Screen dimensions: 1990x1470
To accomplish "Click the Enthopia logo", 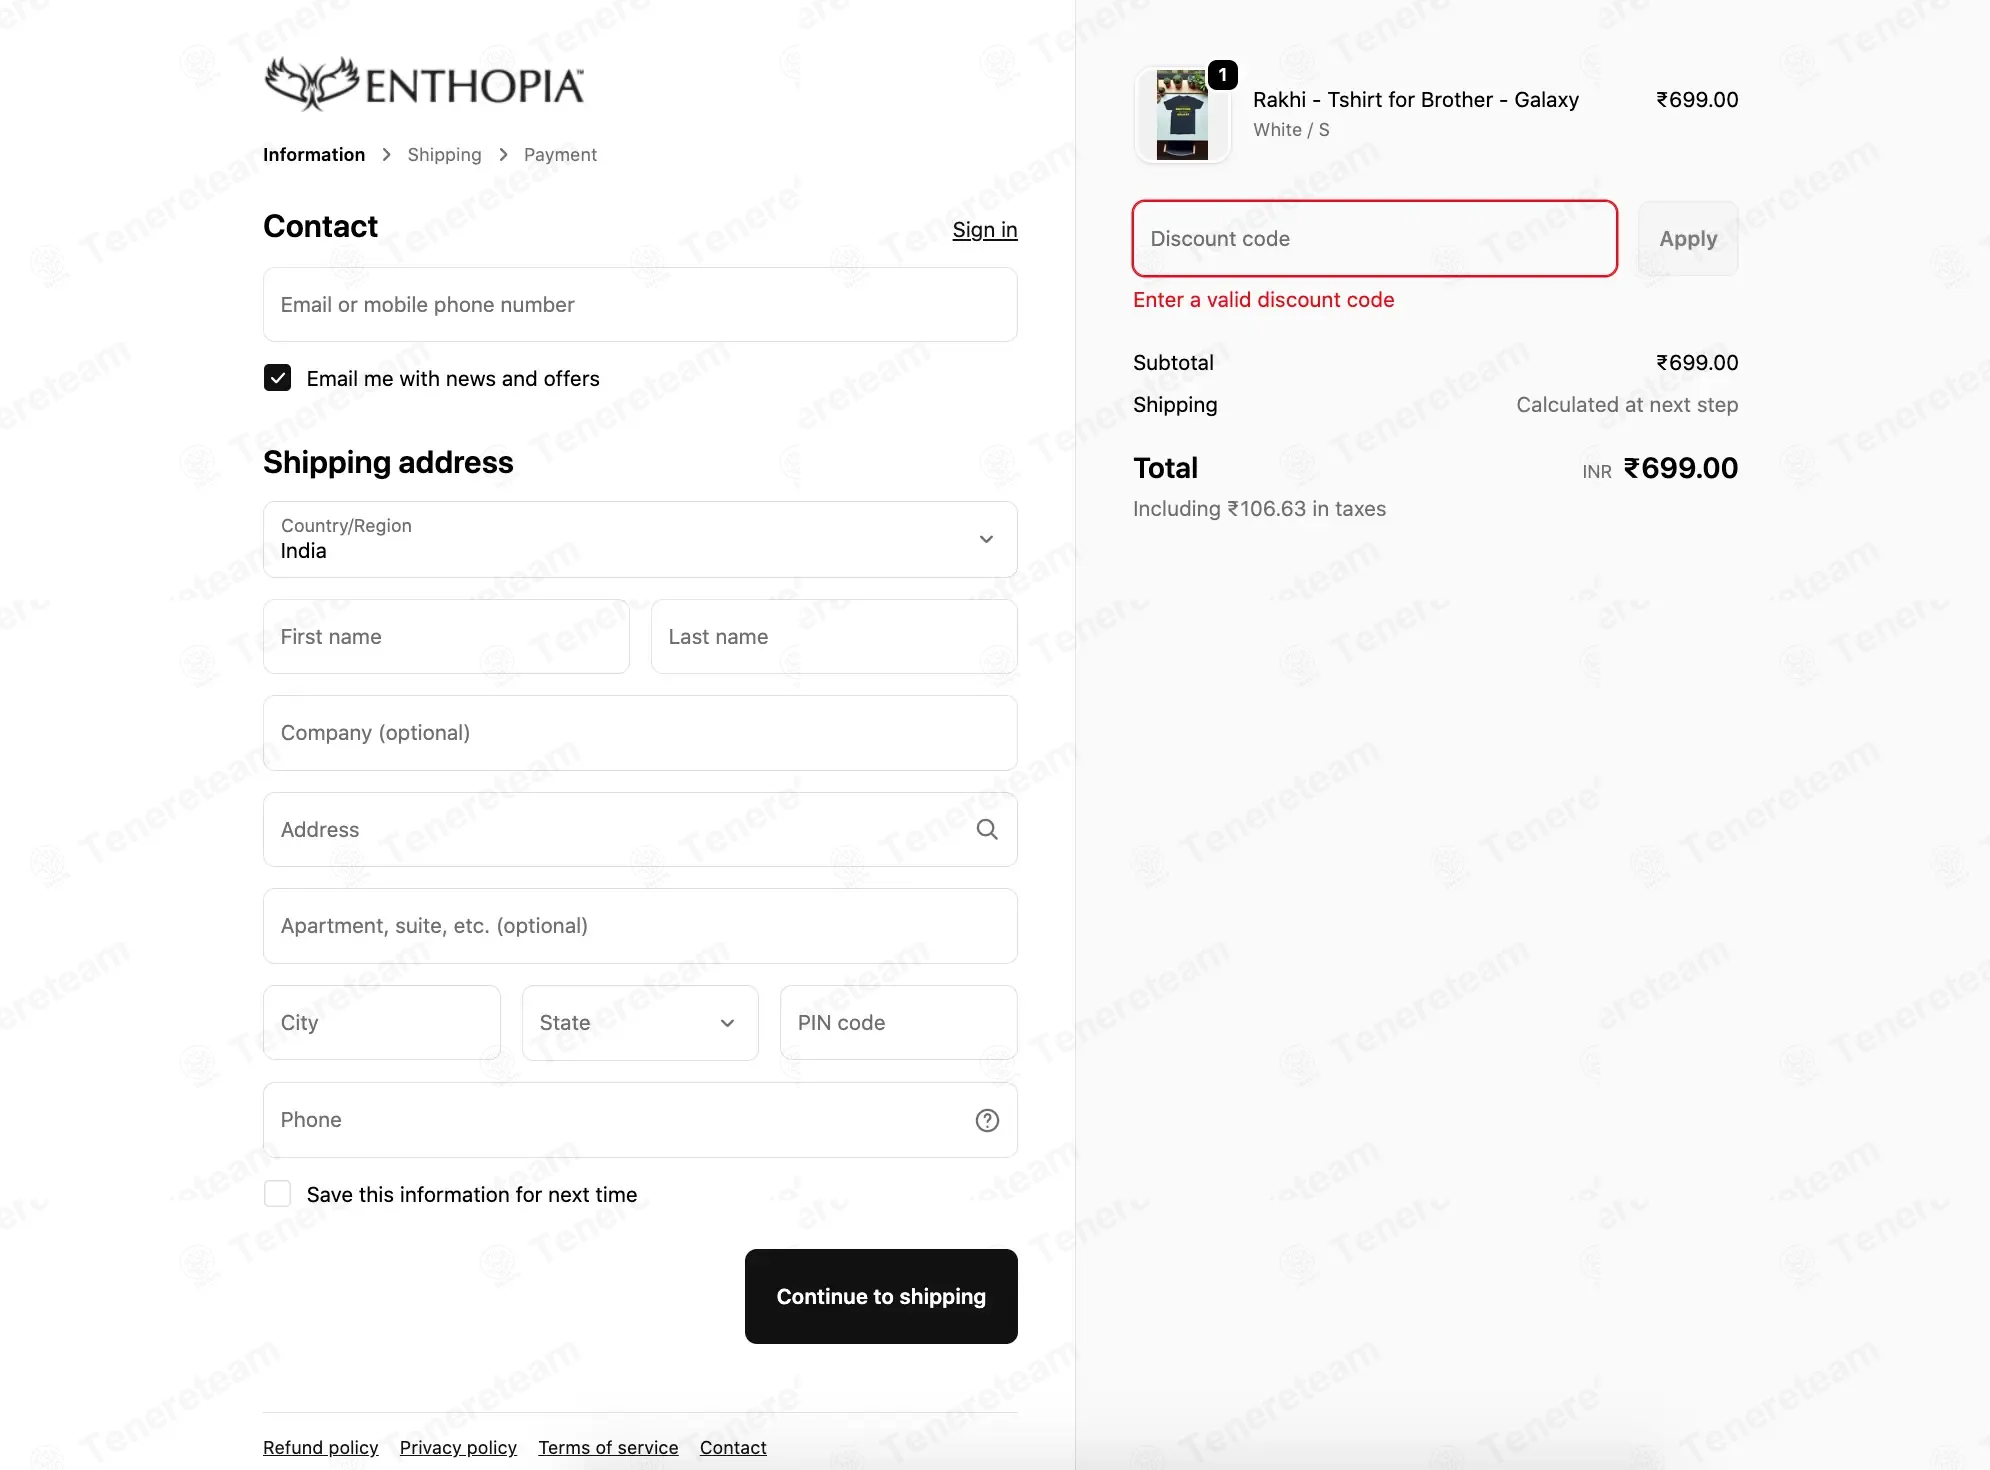I will (x=424, y=84).
